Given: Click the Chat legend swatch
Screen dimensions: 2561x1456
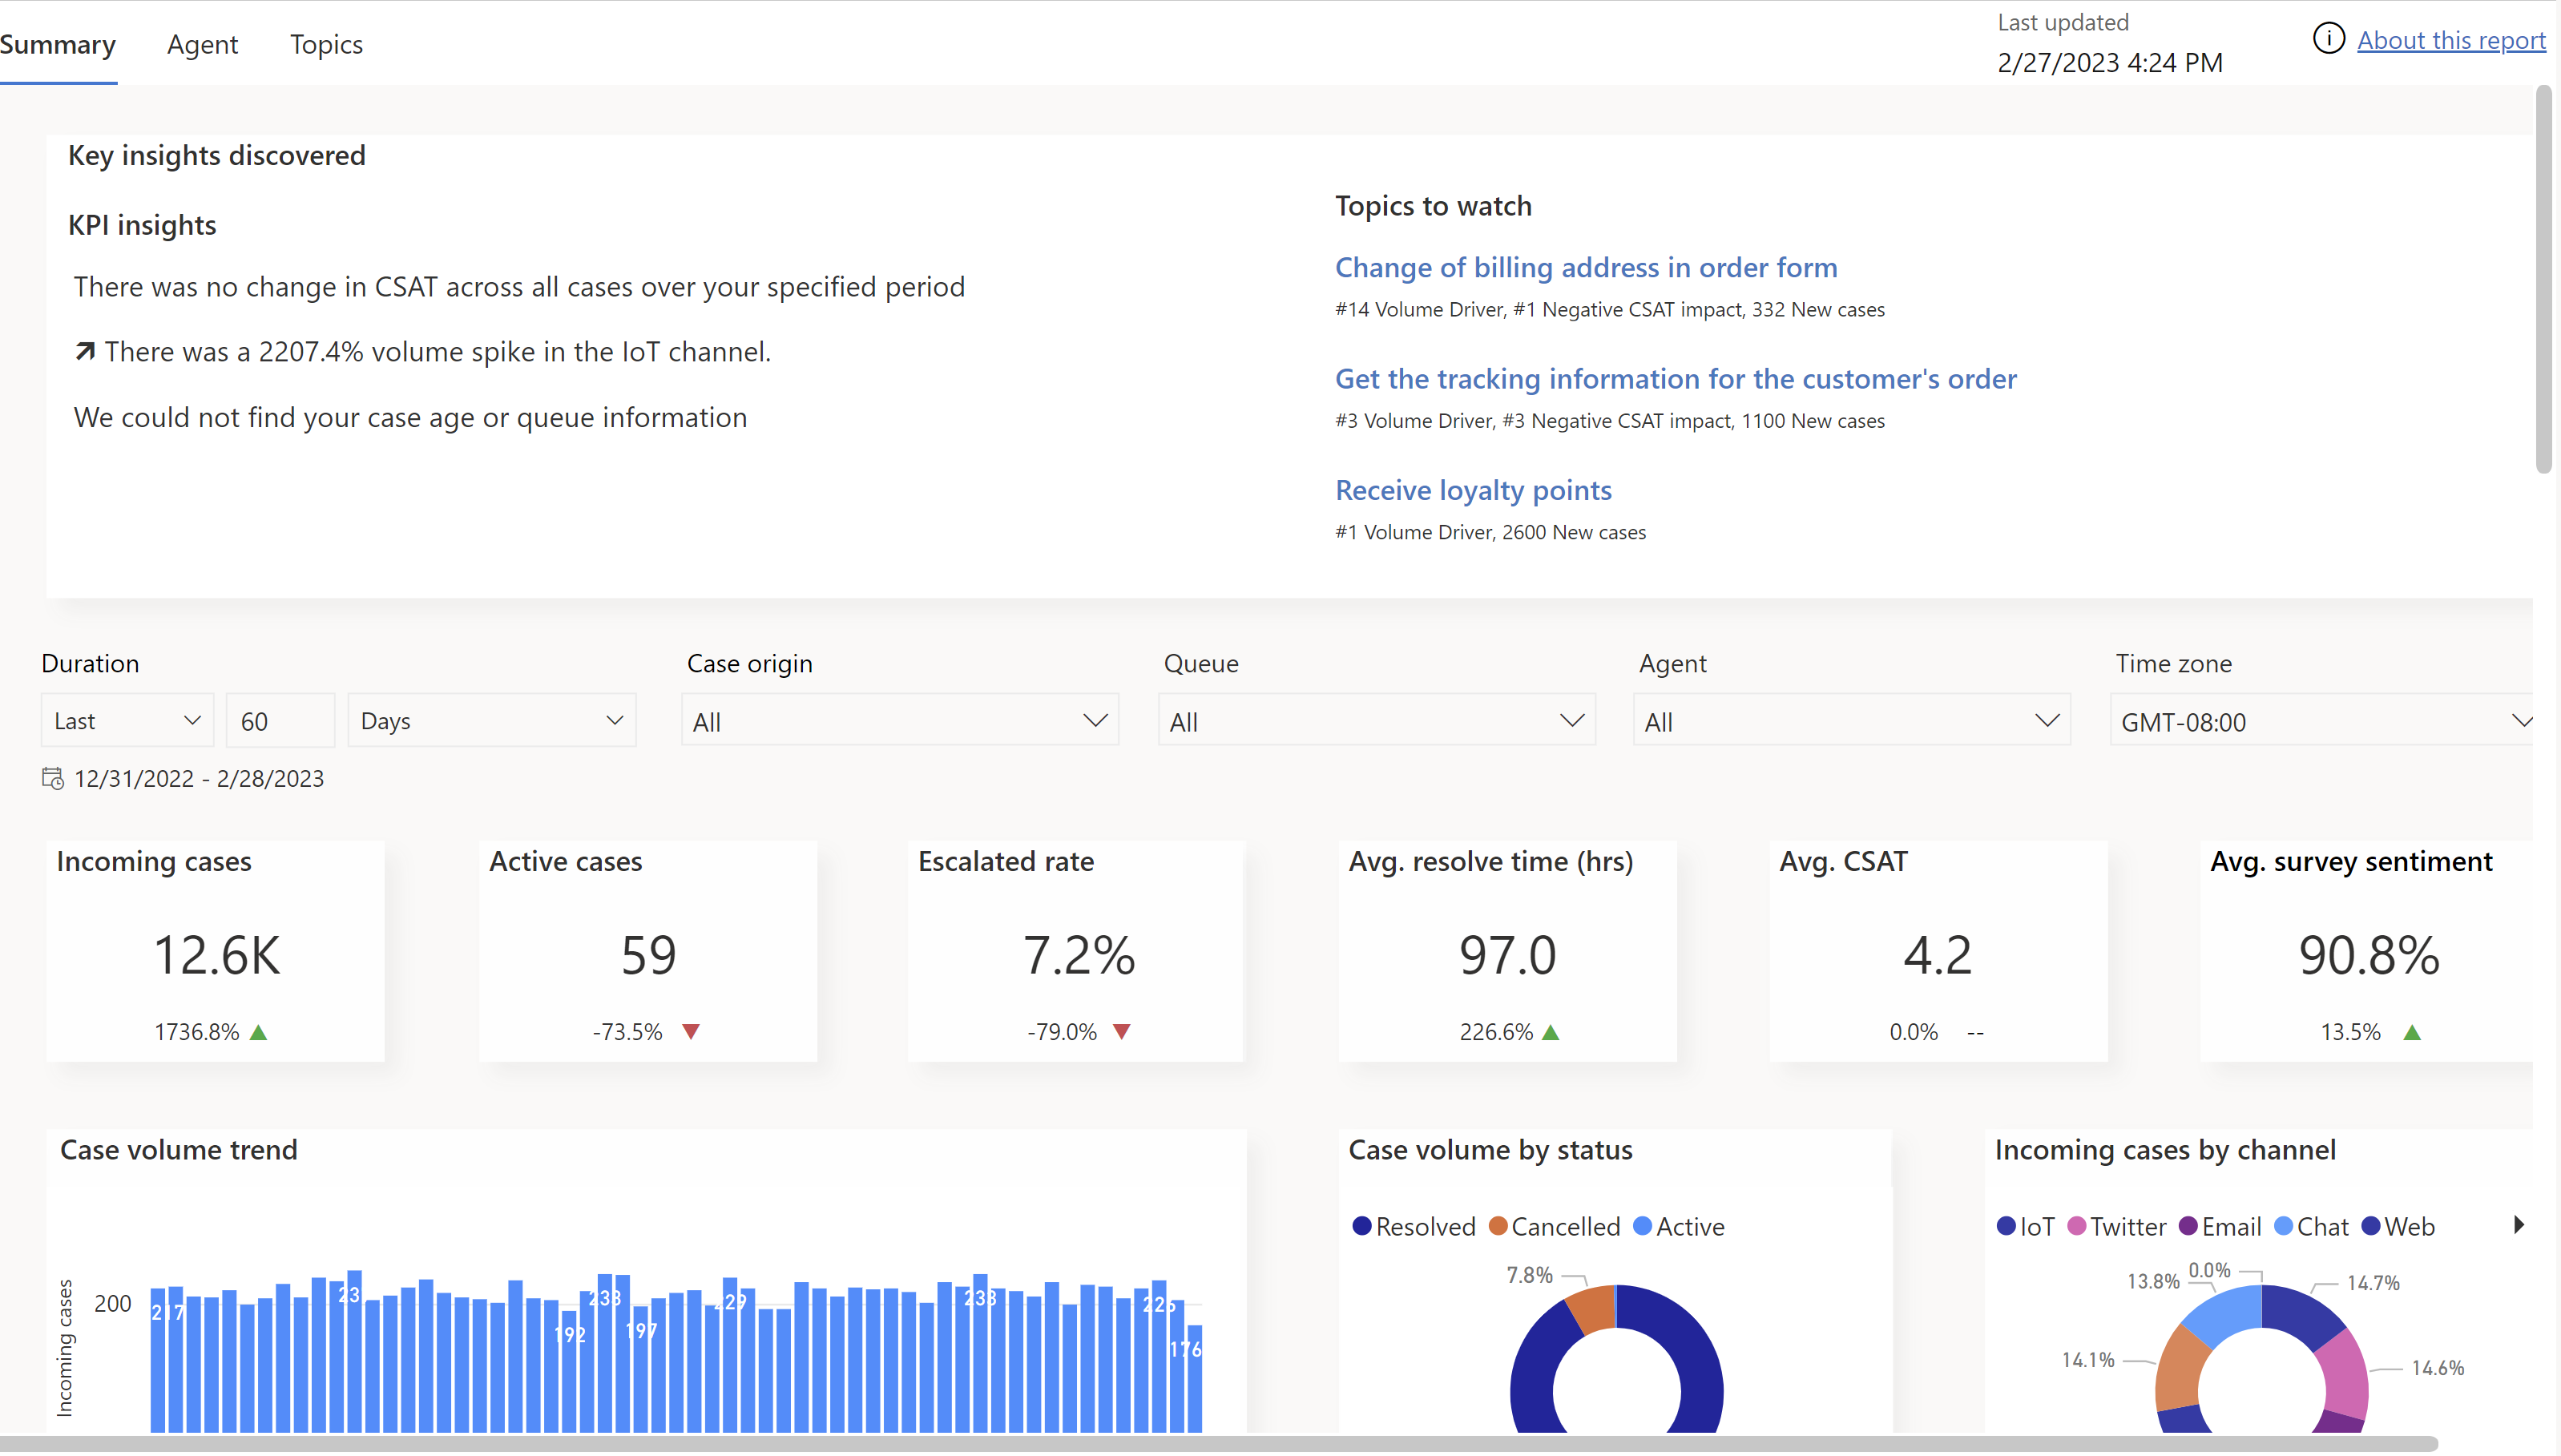Looking at the screenshot, I should point(2283,1226).
